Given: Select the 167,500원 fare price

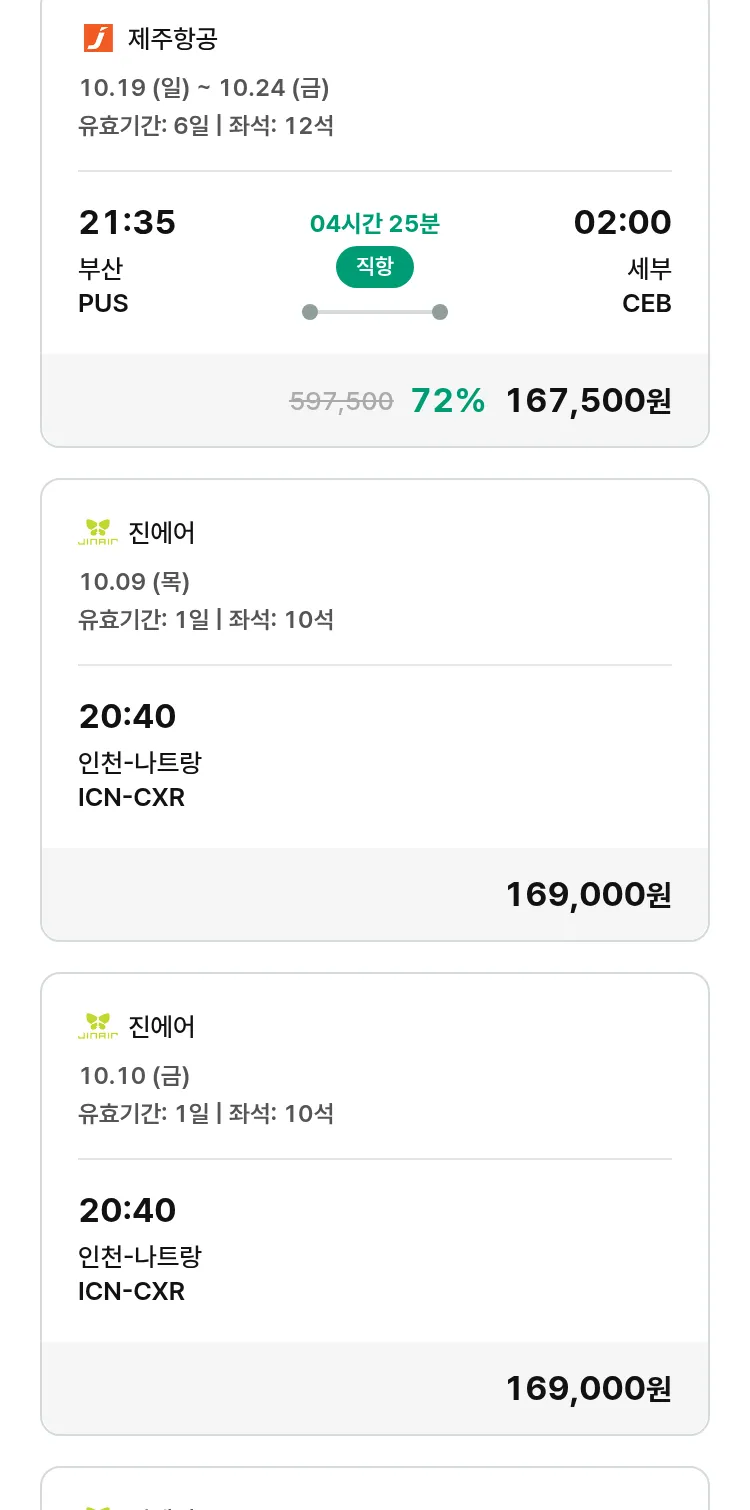Looking at the screenshot, I should coord(588,401).
